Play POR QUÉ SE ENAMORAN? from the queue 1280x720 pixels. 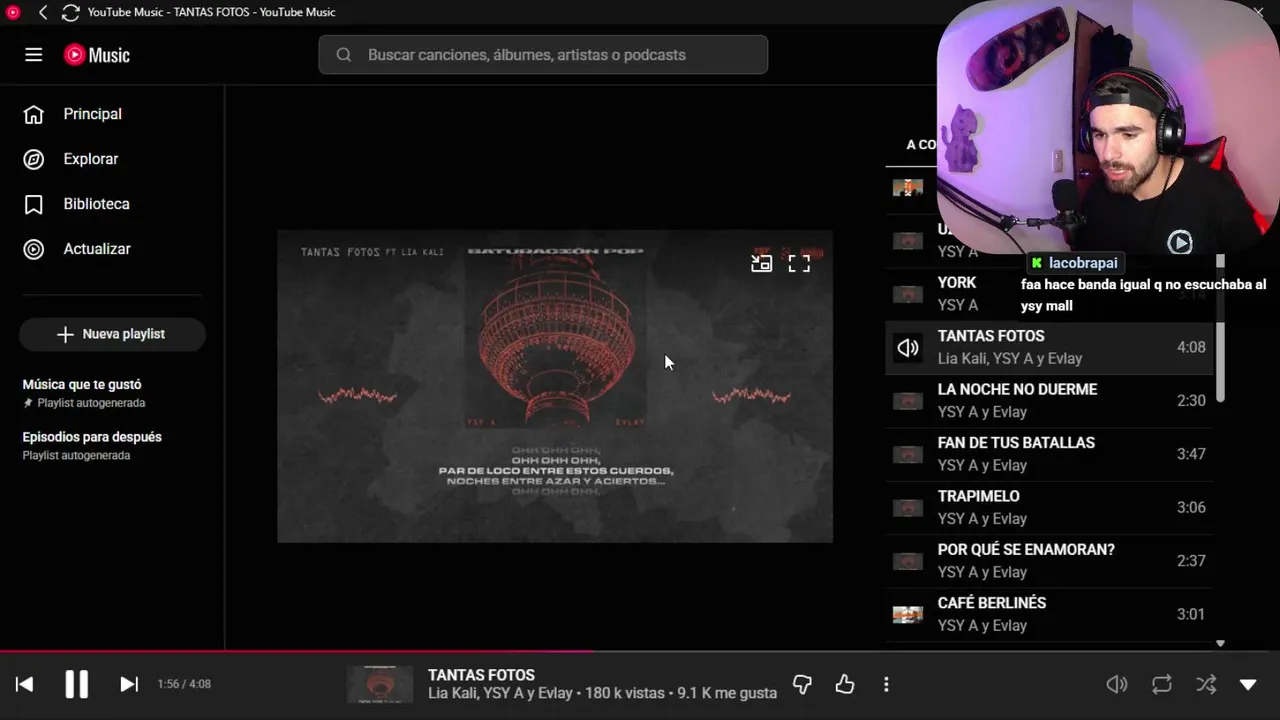tap(1049, 560)
